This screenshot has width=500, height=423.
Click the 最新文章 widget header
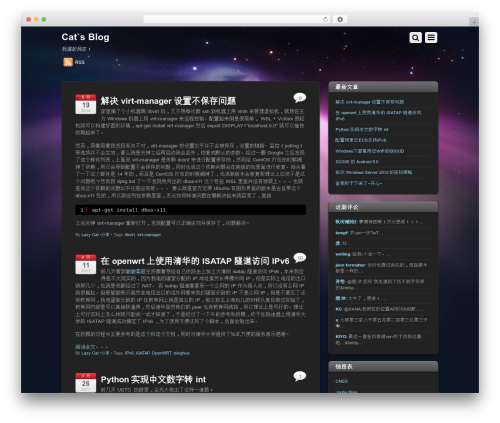click(383, 87)
